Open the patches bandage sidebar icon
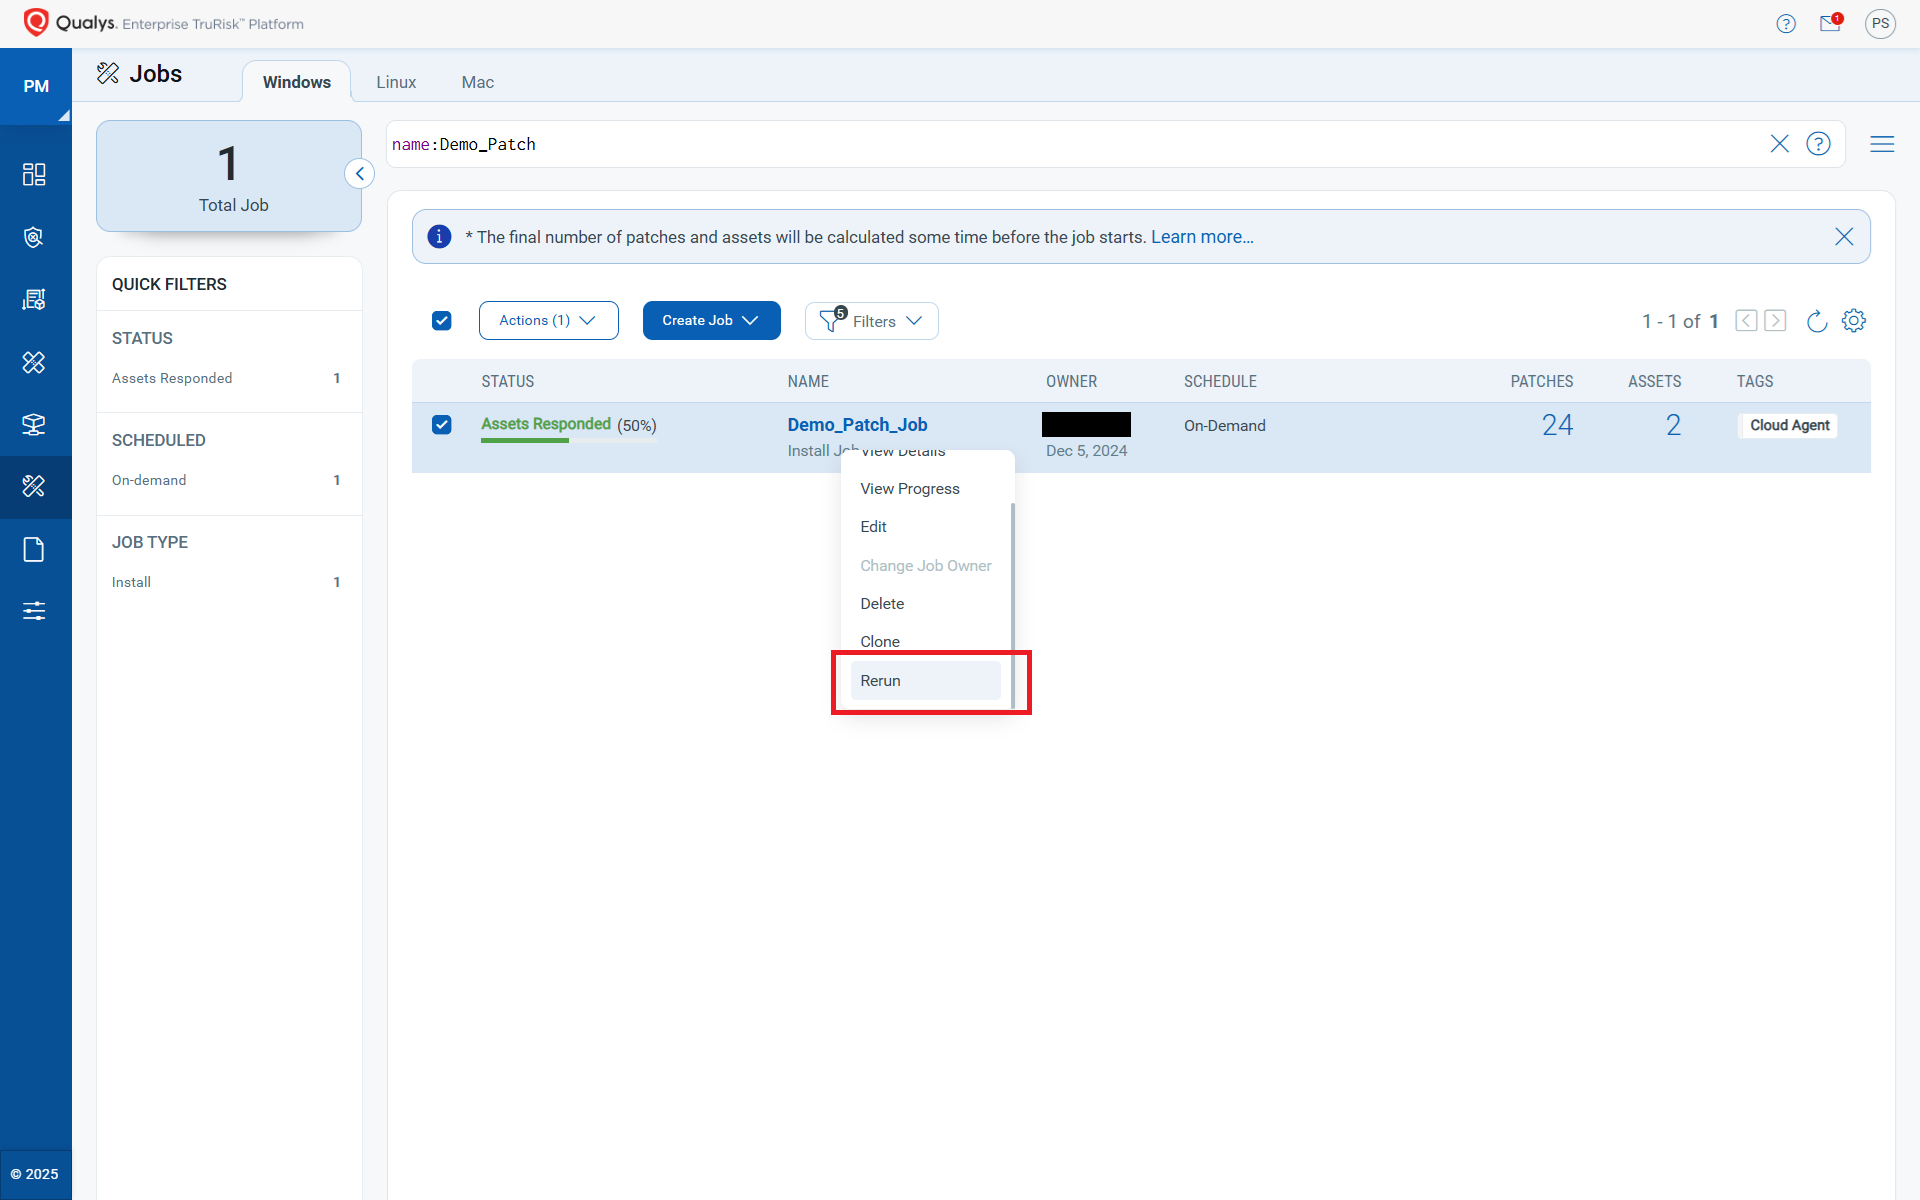The width and height of the screenshot is (1920, 1200). [34, 362]
